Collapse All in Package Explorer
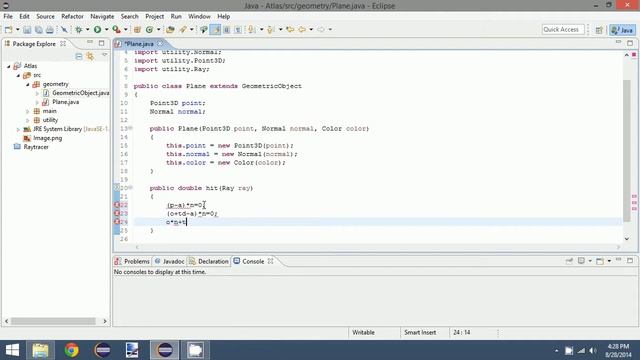This screenshot has width=640, height=360. click(79, 56)
